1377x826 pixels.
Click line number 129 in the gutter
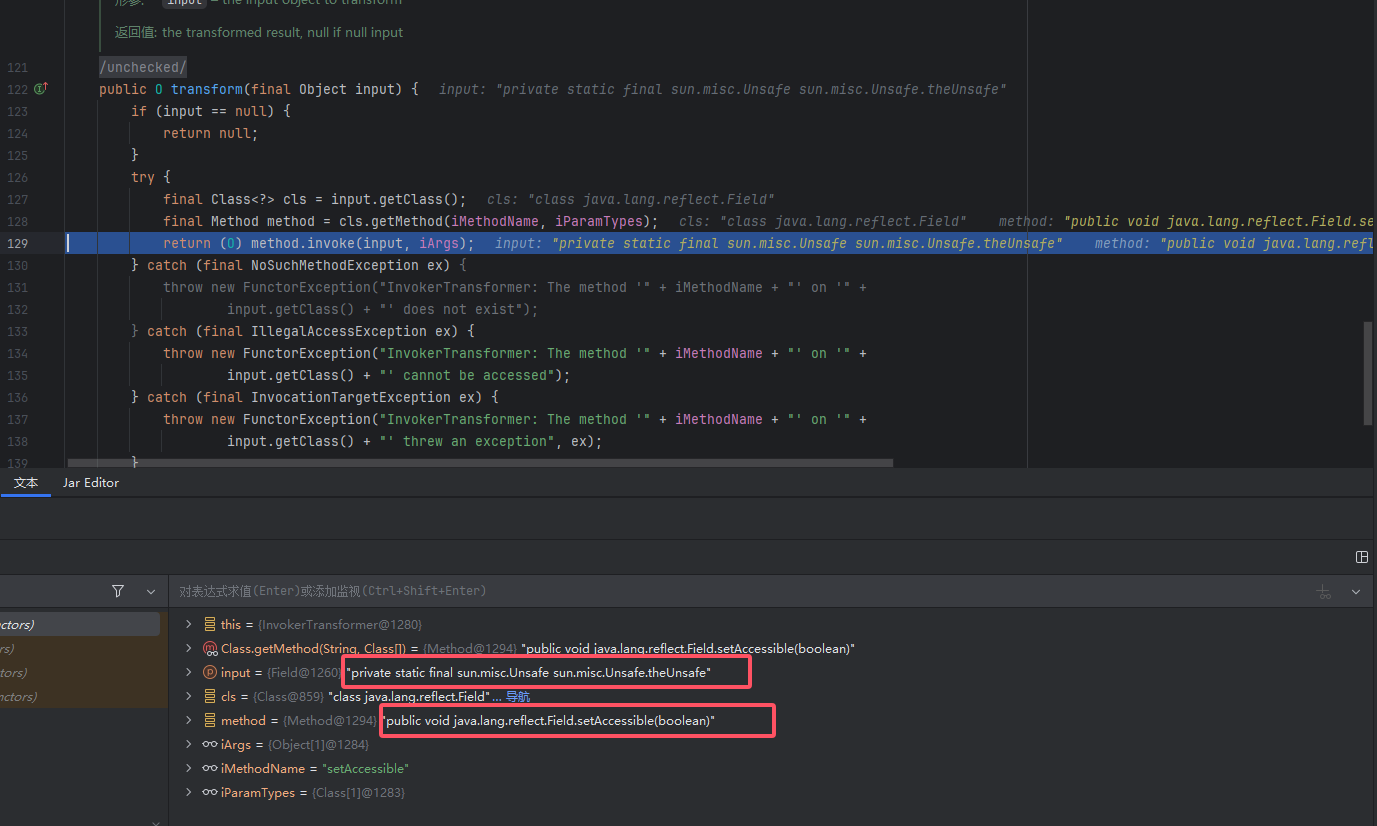pyautogui.click(x=17, y=243)
